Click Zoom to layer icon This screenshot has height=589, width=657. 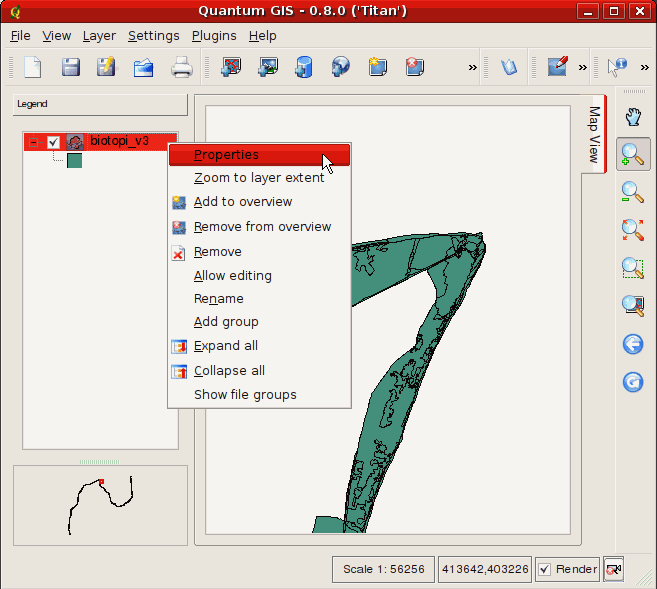click(633, 305)
